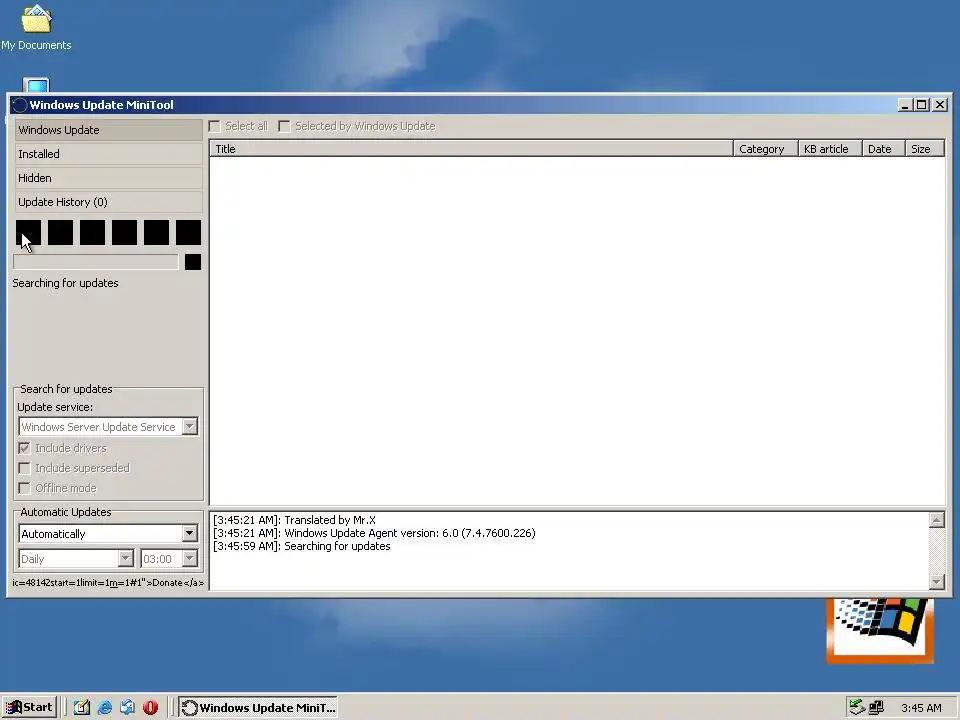Sort updates by the Title column

point(471,149)
